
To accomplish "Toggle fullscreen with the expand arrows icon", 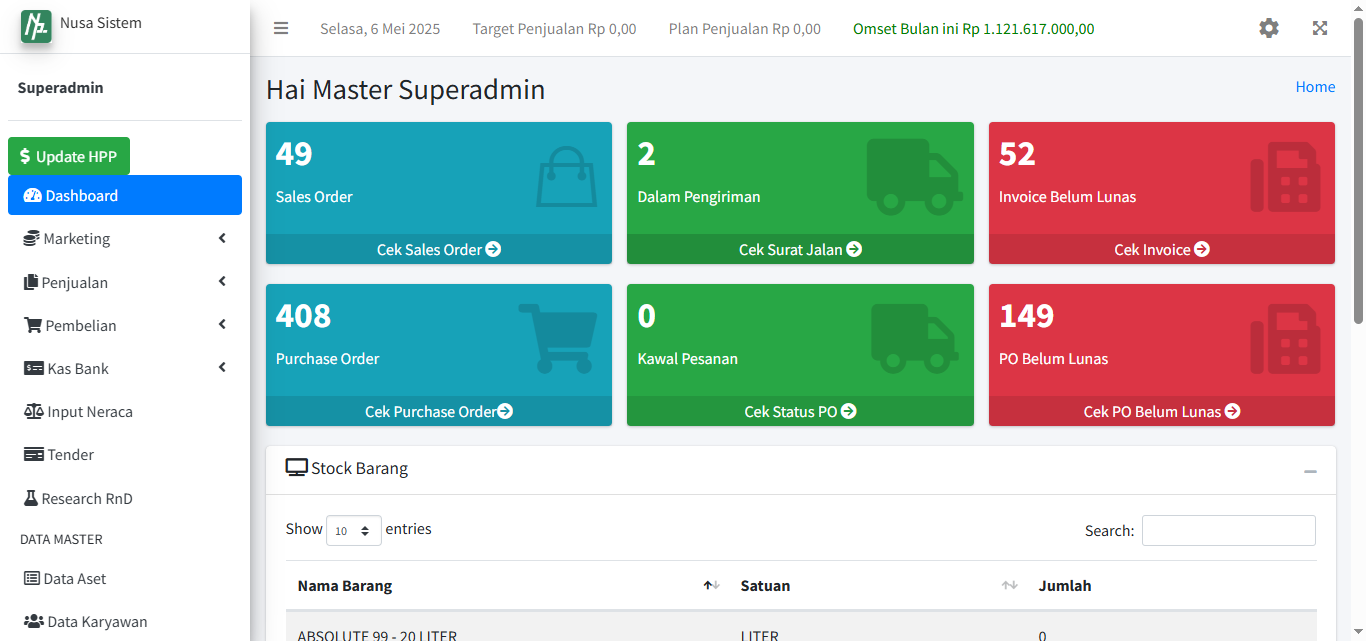I will [x=1320, y=29].
